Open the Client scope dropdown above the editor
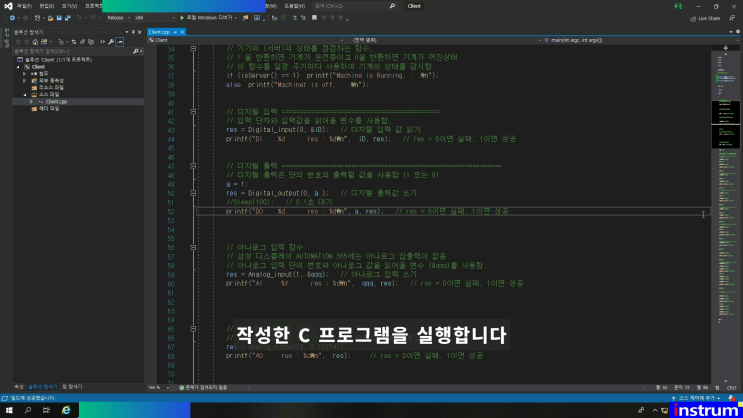Screen dimensions: 743x418 point(245,40)
